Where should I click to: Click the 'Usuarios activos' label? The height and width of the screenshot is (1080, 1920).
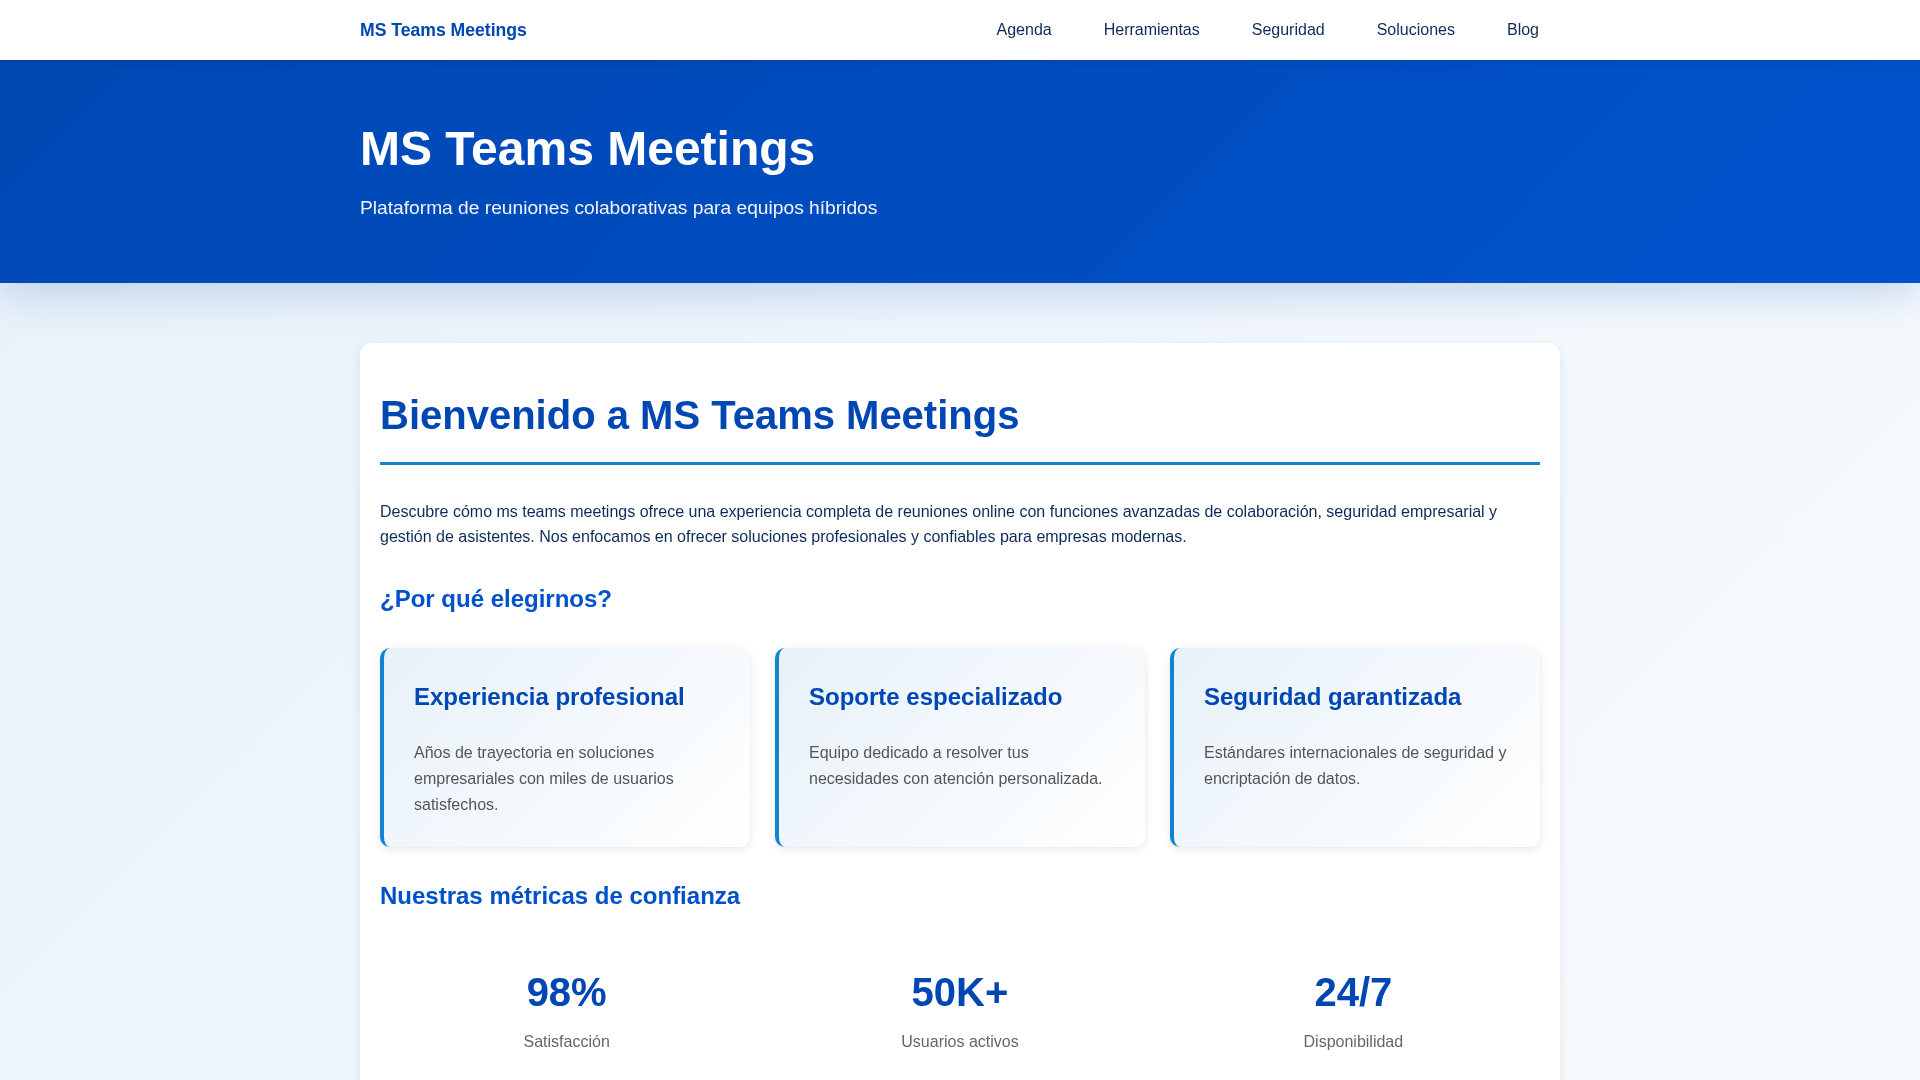tap(960, 1042)
